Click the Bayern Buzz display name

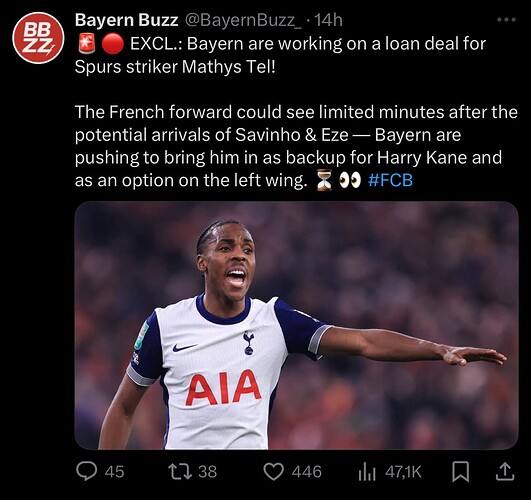coord(126,20)
